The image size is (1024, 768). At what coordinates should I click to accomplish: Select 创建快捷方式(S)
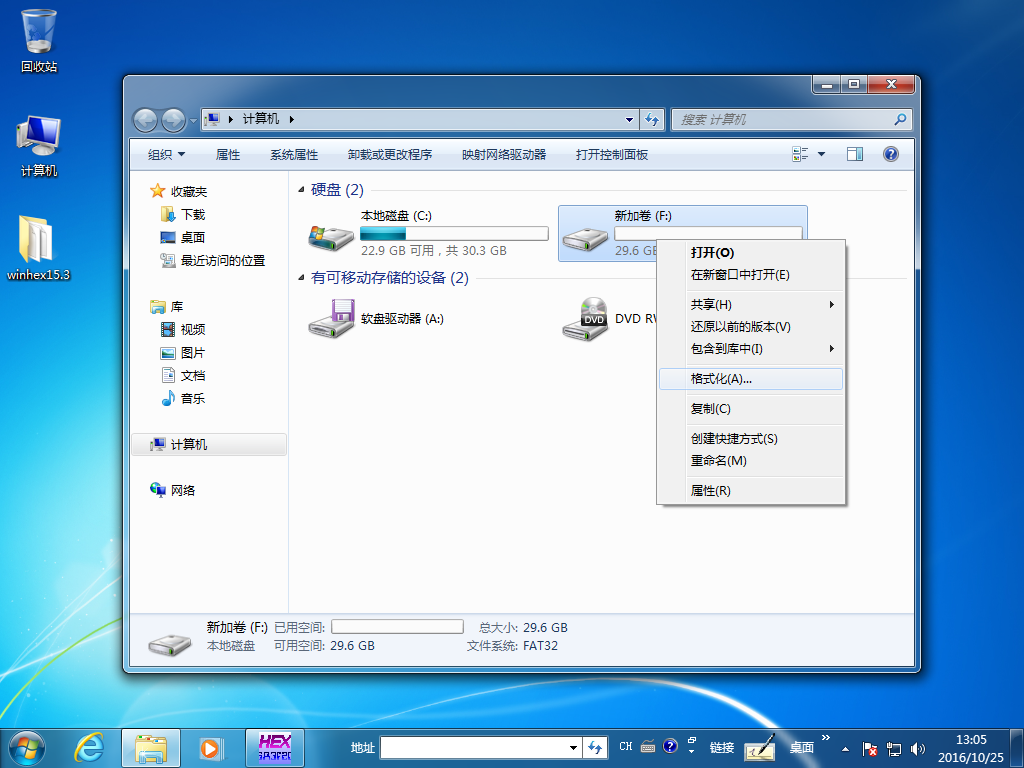point(750,439)
